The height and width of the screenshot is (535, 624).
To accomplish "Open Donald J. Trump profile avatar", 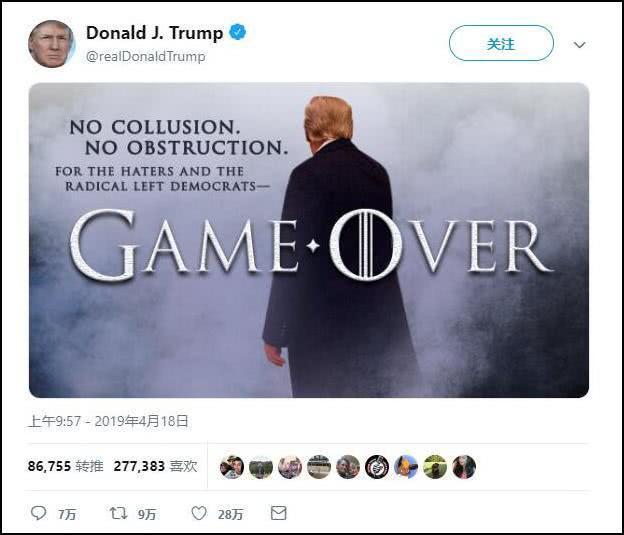I will 51,44.
